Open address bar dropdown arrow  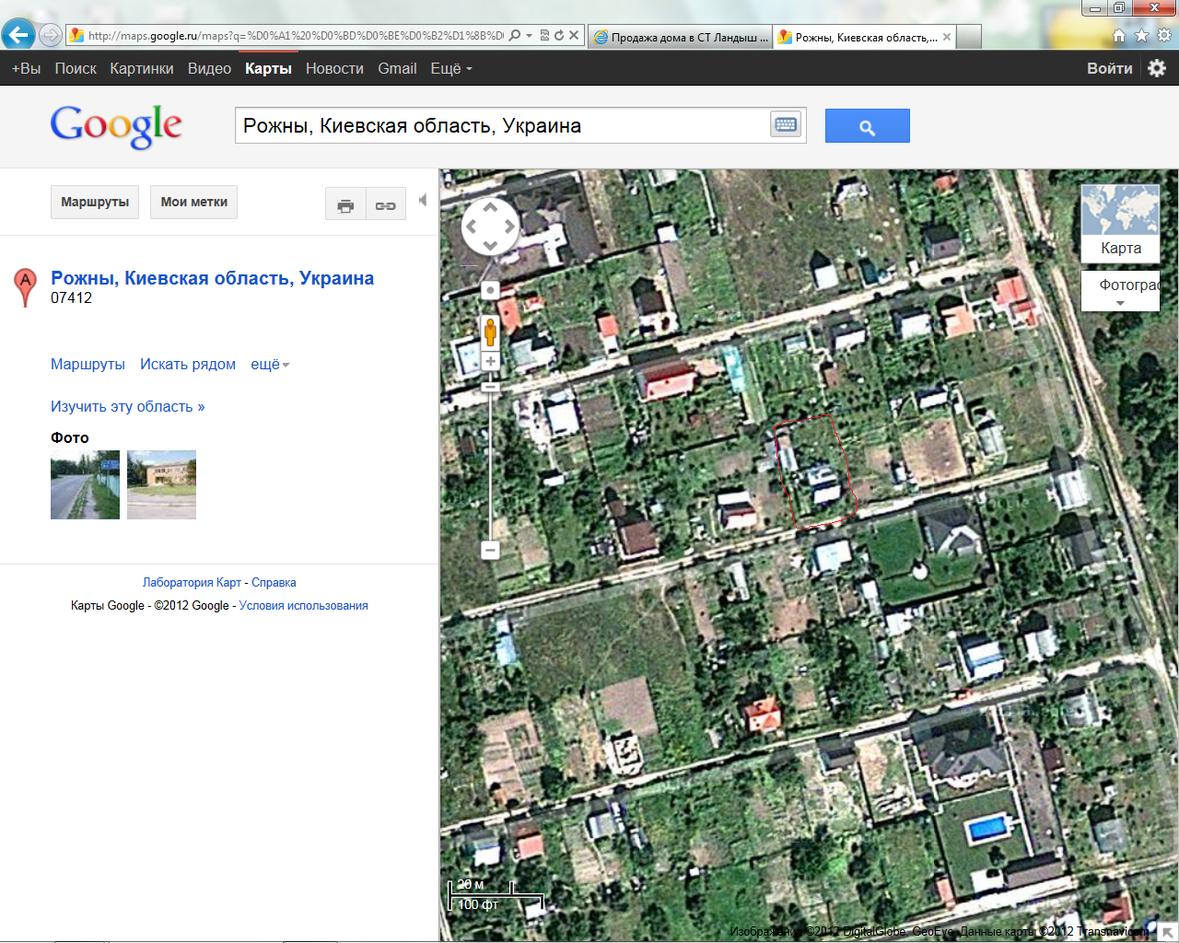click(529, 35)
